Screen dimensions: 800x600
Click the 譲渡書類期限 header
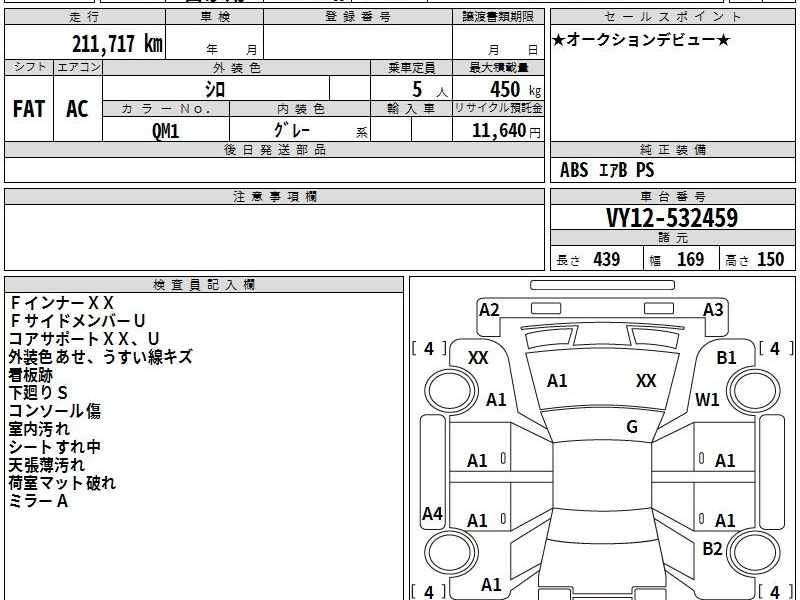click(498, 17)
